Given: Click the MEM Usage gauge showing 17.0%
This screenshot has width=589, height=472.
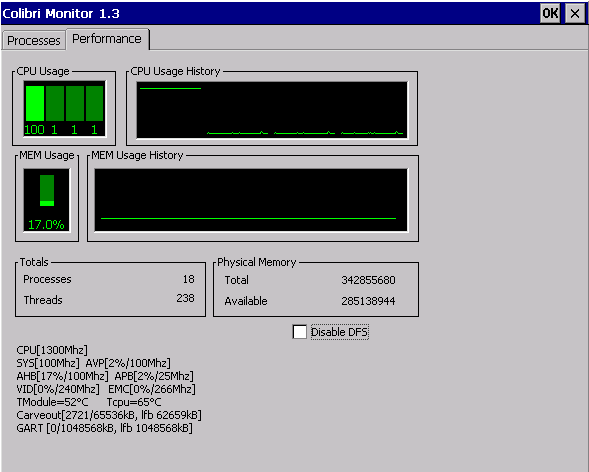Looking at the screenshot, I should point(47,200).
